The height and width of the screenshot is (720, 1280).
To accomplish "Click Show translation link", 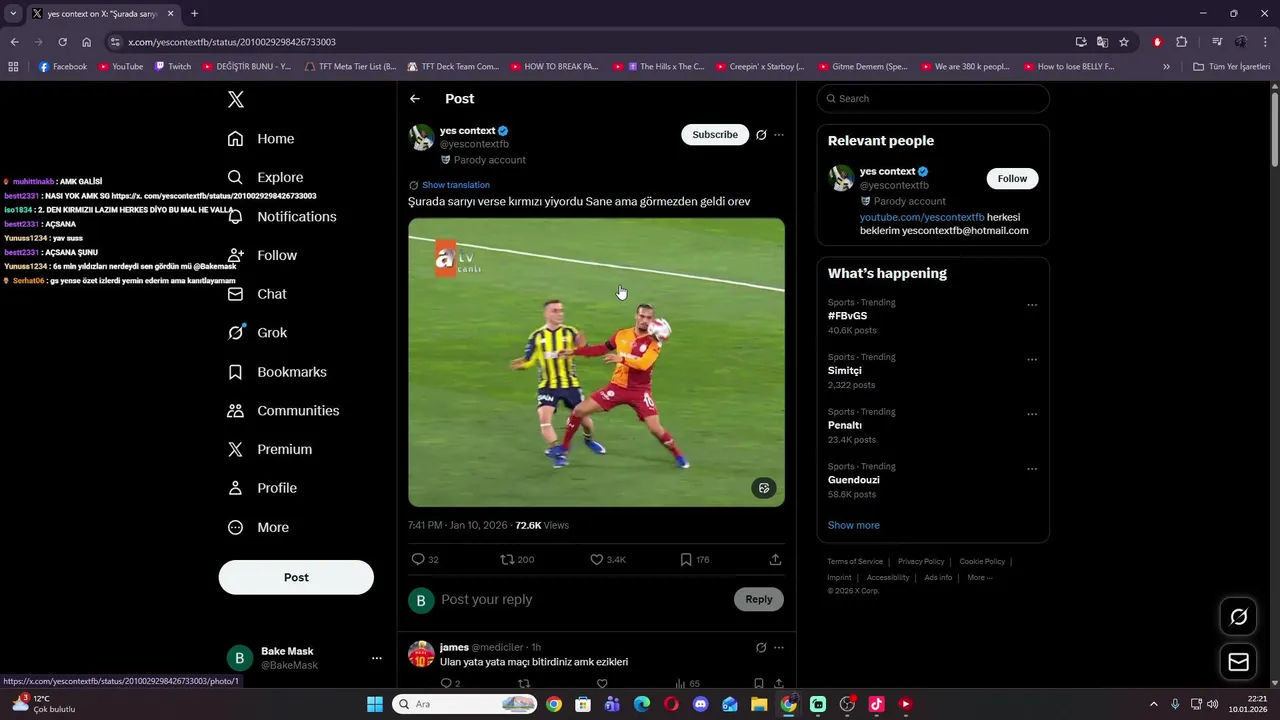I will point(456,185).
